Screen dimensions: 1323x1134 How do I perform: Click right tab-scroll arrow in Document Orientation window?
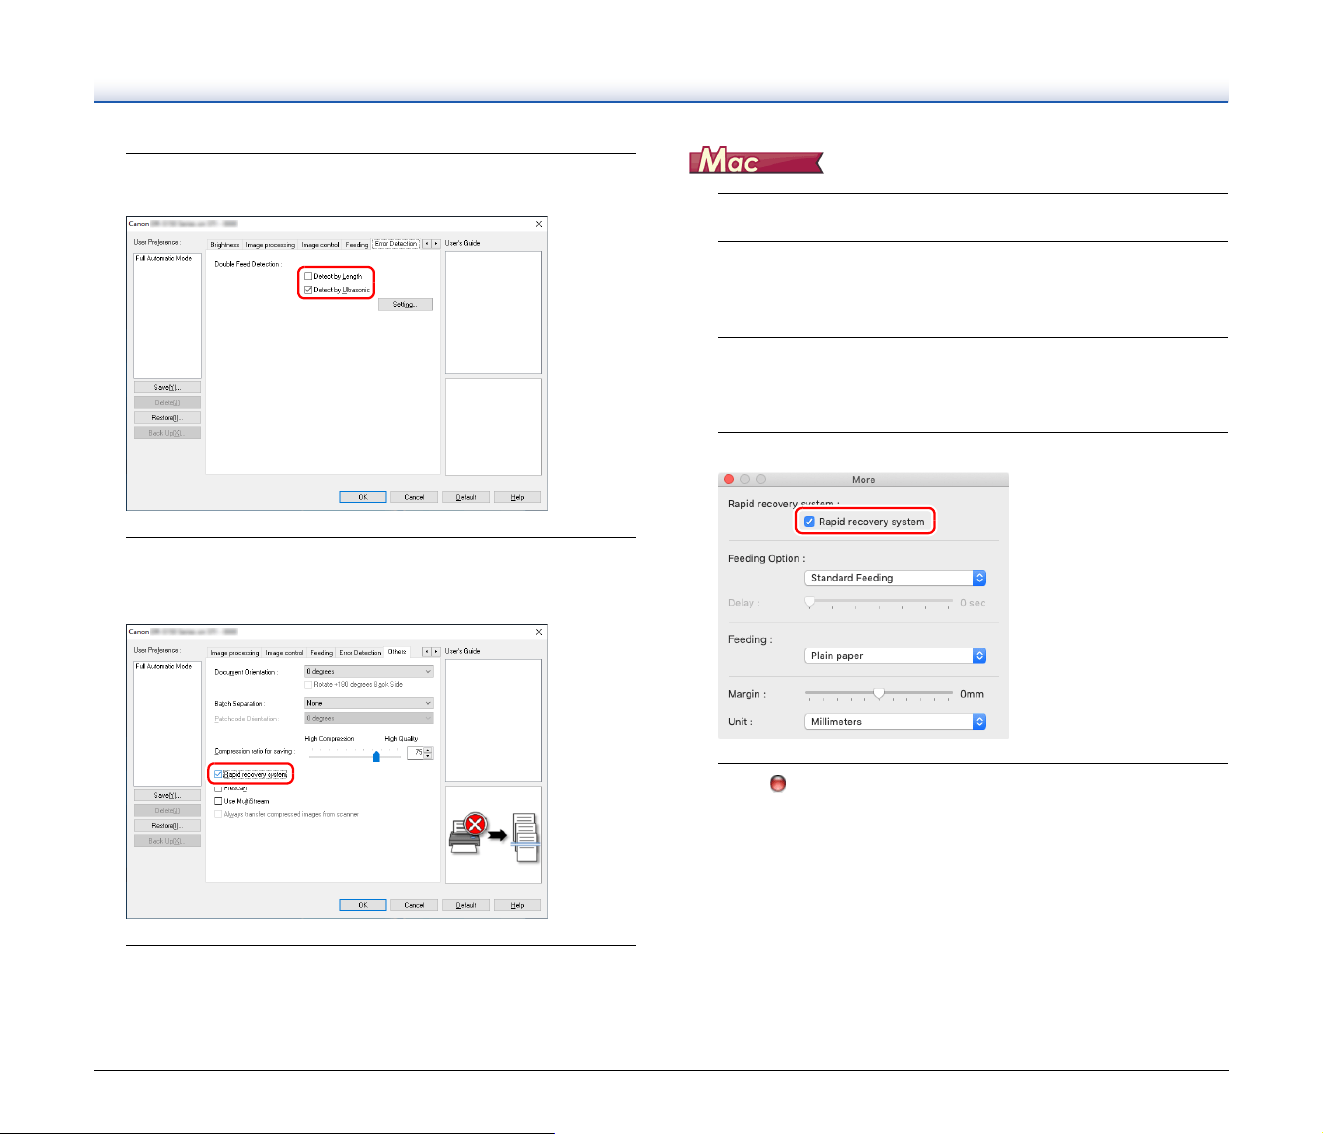436,652
